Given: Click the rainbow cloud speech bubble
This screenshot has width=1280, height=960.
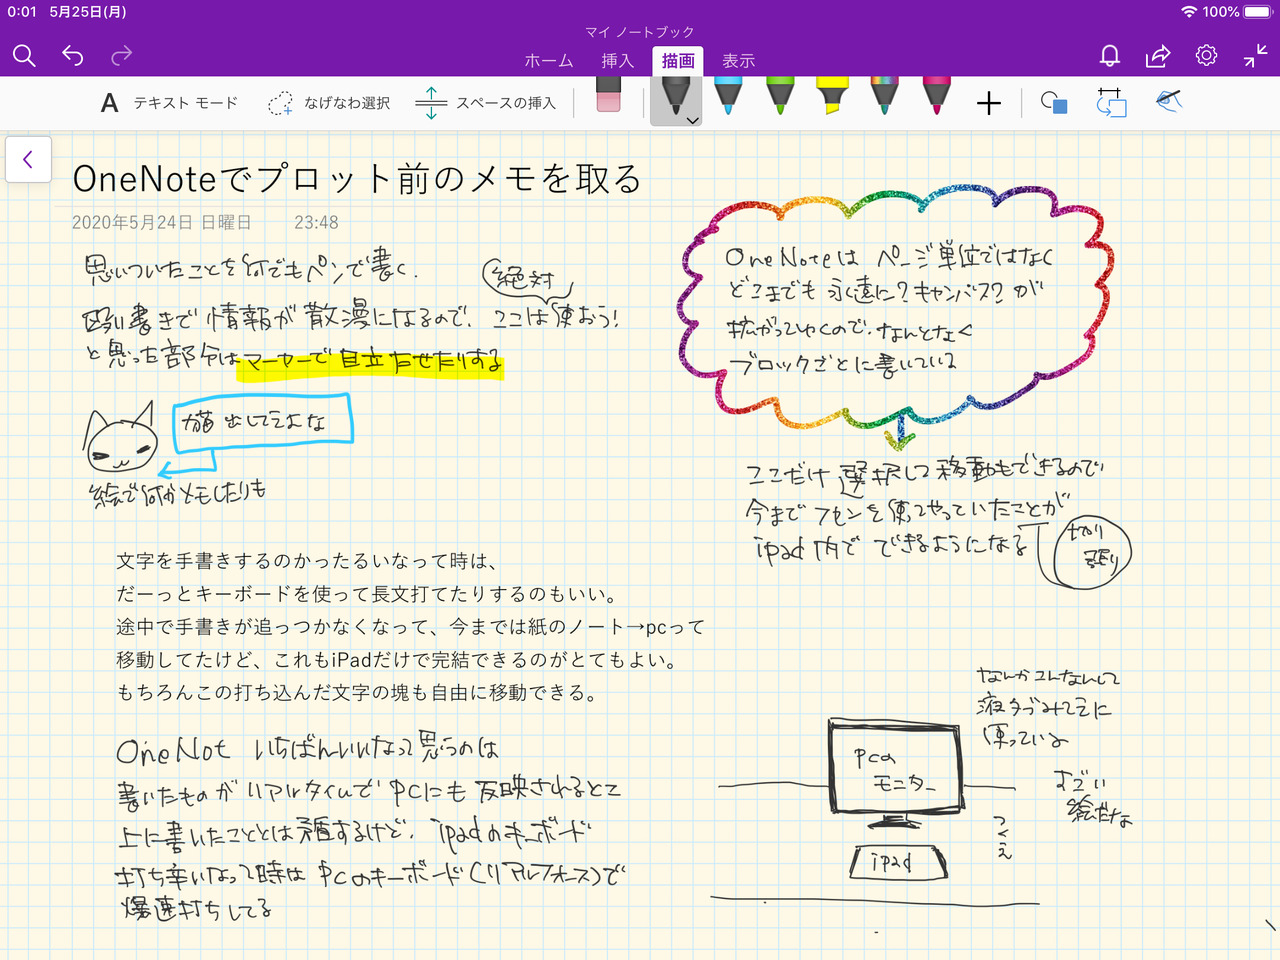Looking at the screenshot, I should coord(894,308).
